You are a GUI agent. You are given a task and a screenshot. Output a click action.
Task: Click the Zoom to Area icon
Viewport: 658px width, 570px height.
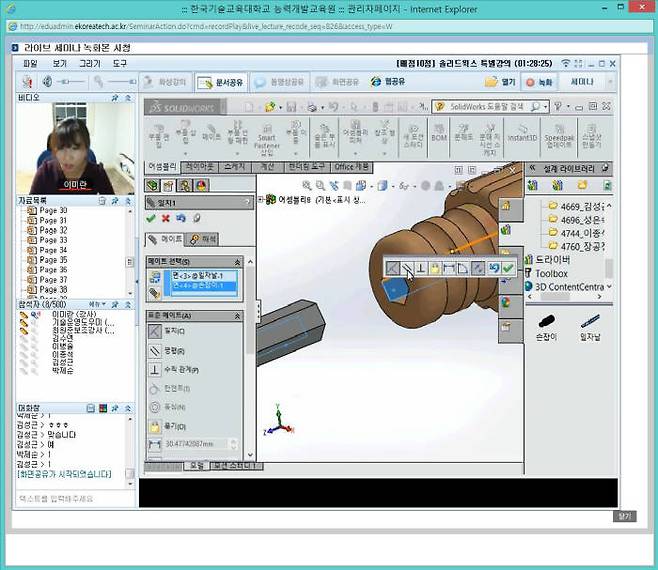tap(320, 185)
